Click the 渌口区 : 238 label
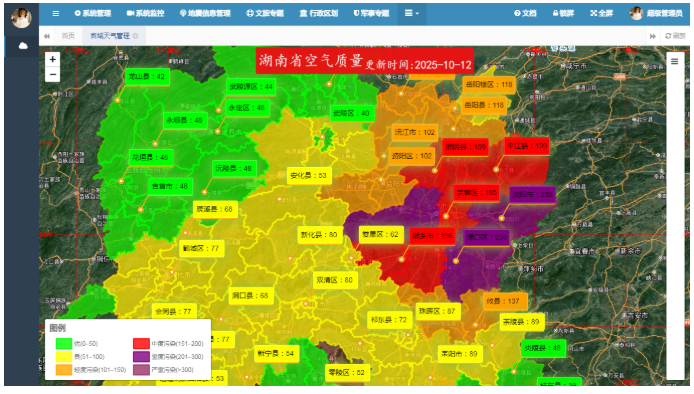Image resolution: width=694 pixels, height=394 pixels. [x=486, y=238]
